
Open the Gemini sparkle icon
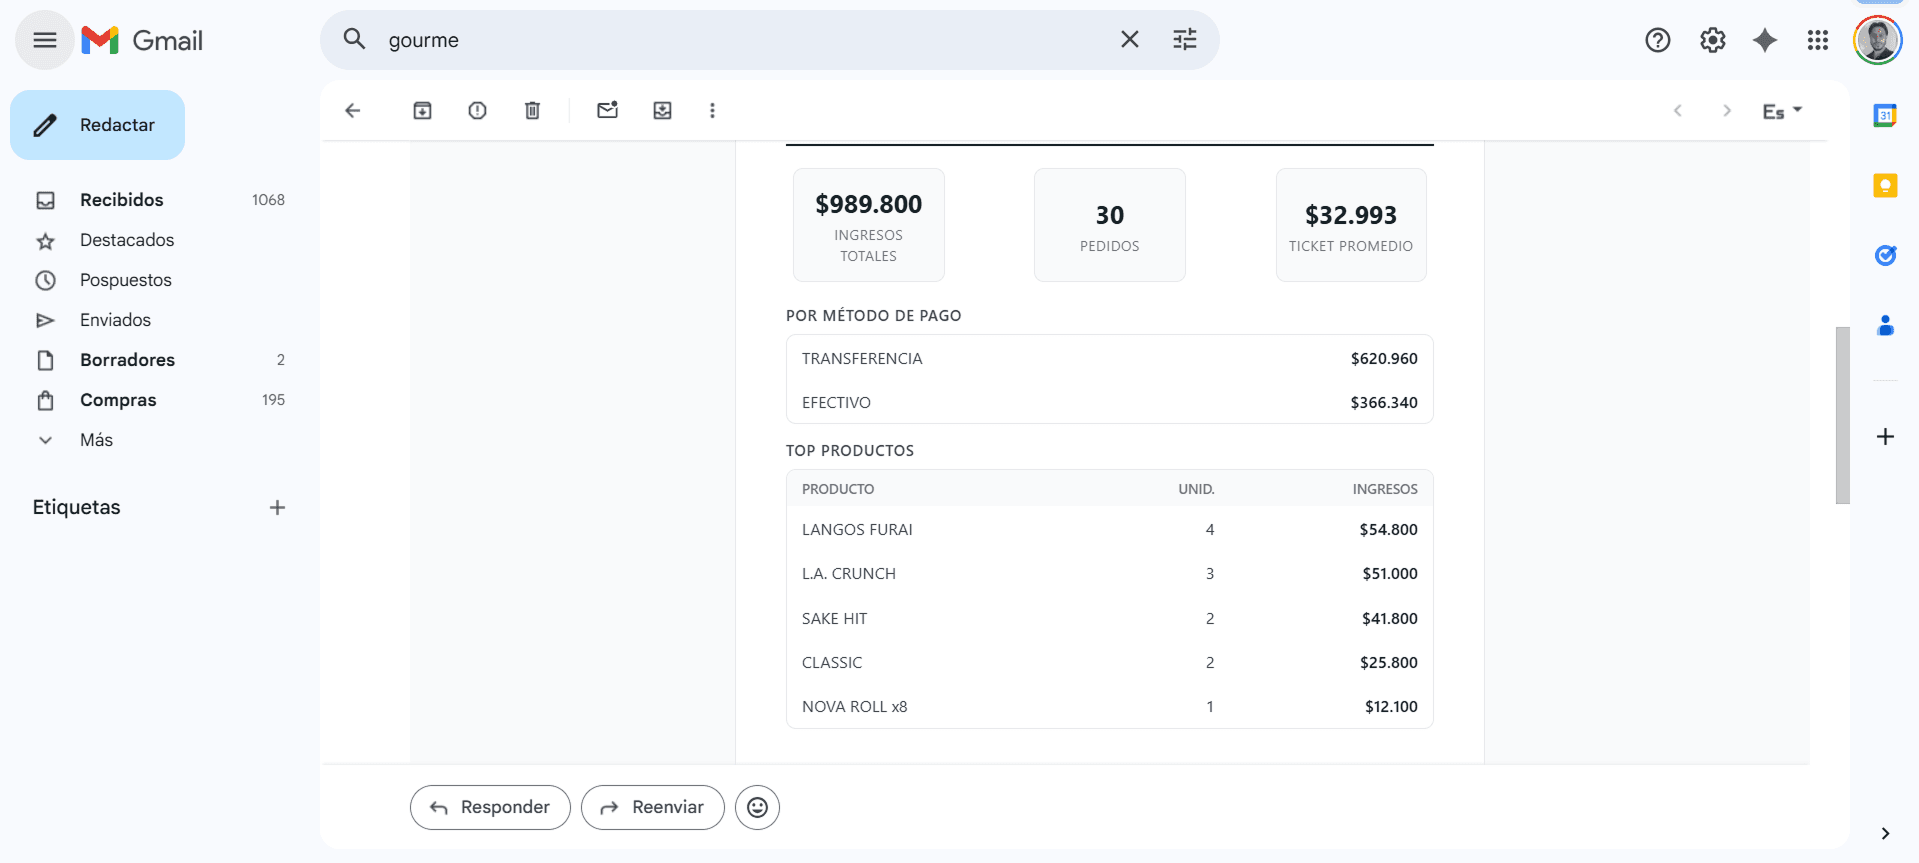pos(1765,40)
